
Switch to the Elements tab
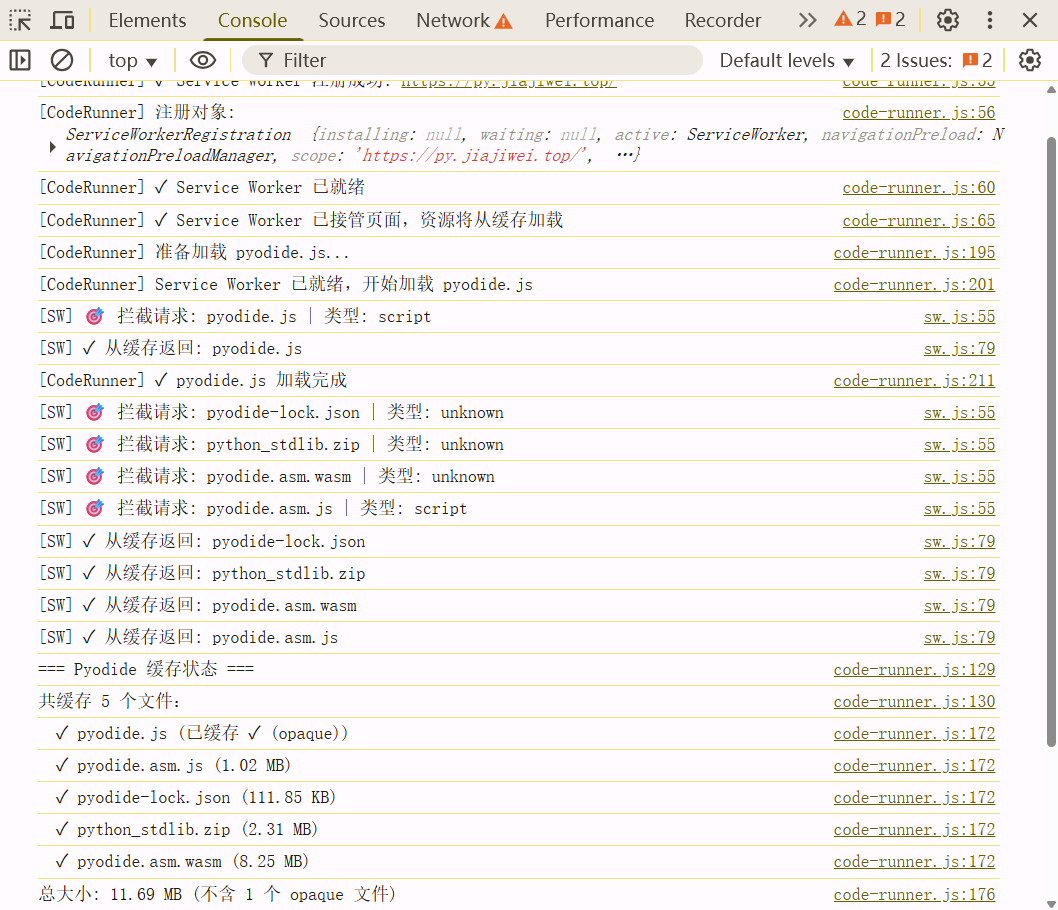(147, 20)
